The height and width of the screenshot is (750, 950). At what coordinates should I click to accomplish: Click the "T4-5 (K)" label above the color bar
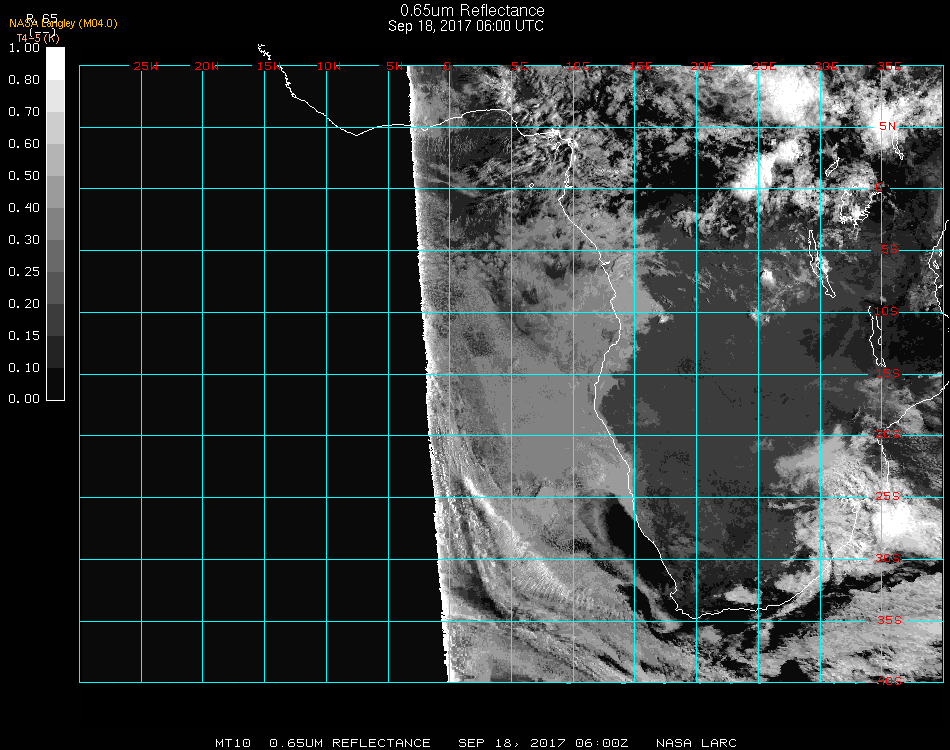[x=38, y=38]
